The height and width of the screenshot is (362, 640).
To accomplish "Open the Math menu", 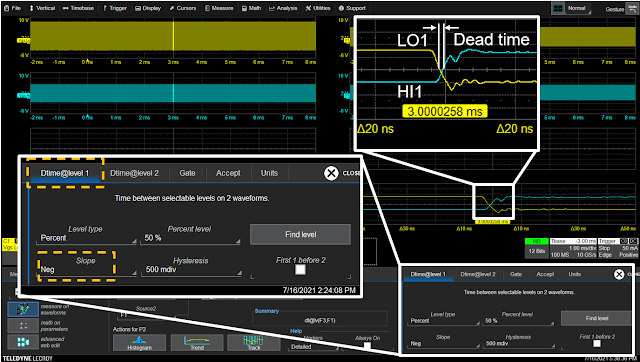I will click(252, 8).
